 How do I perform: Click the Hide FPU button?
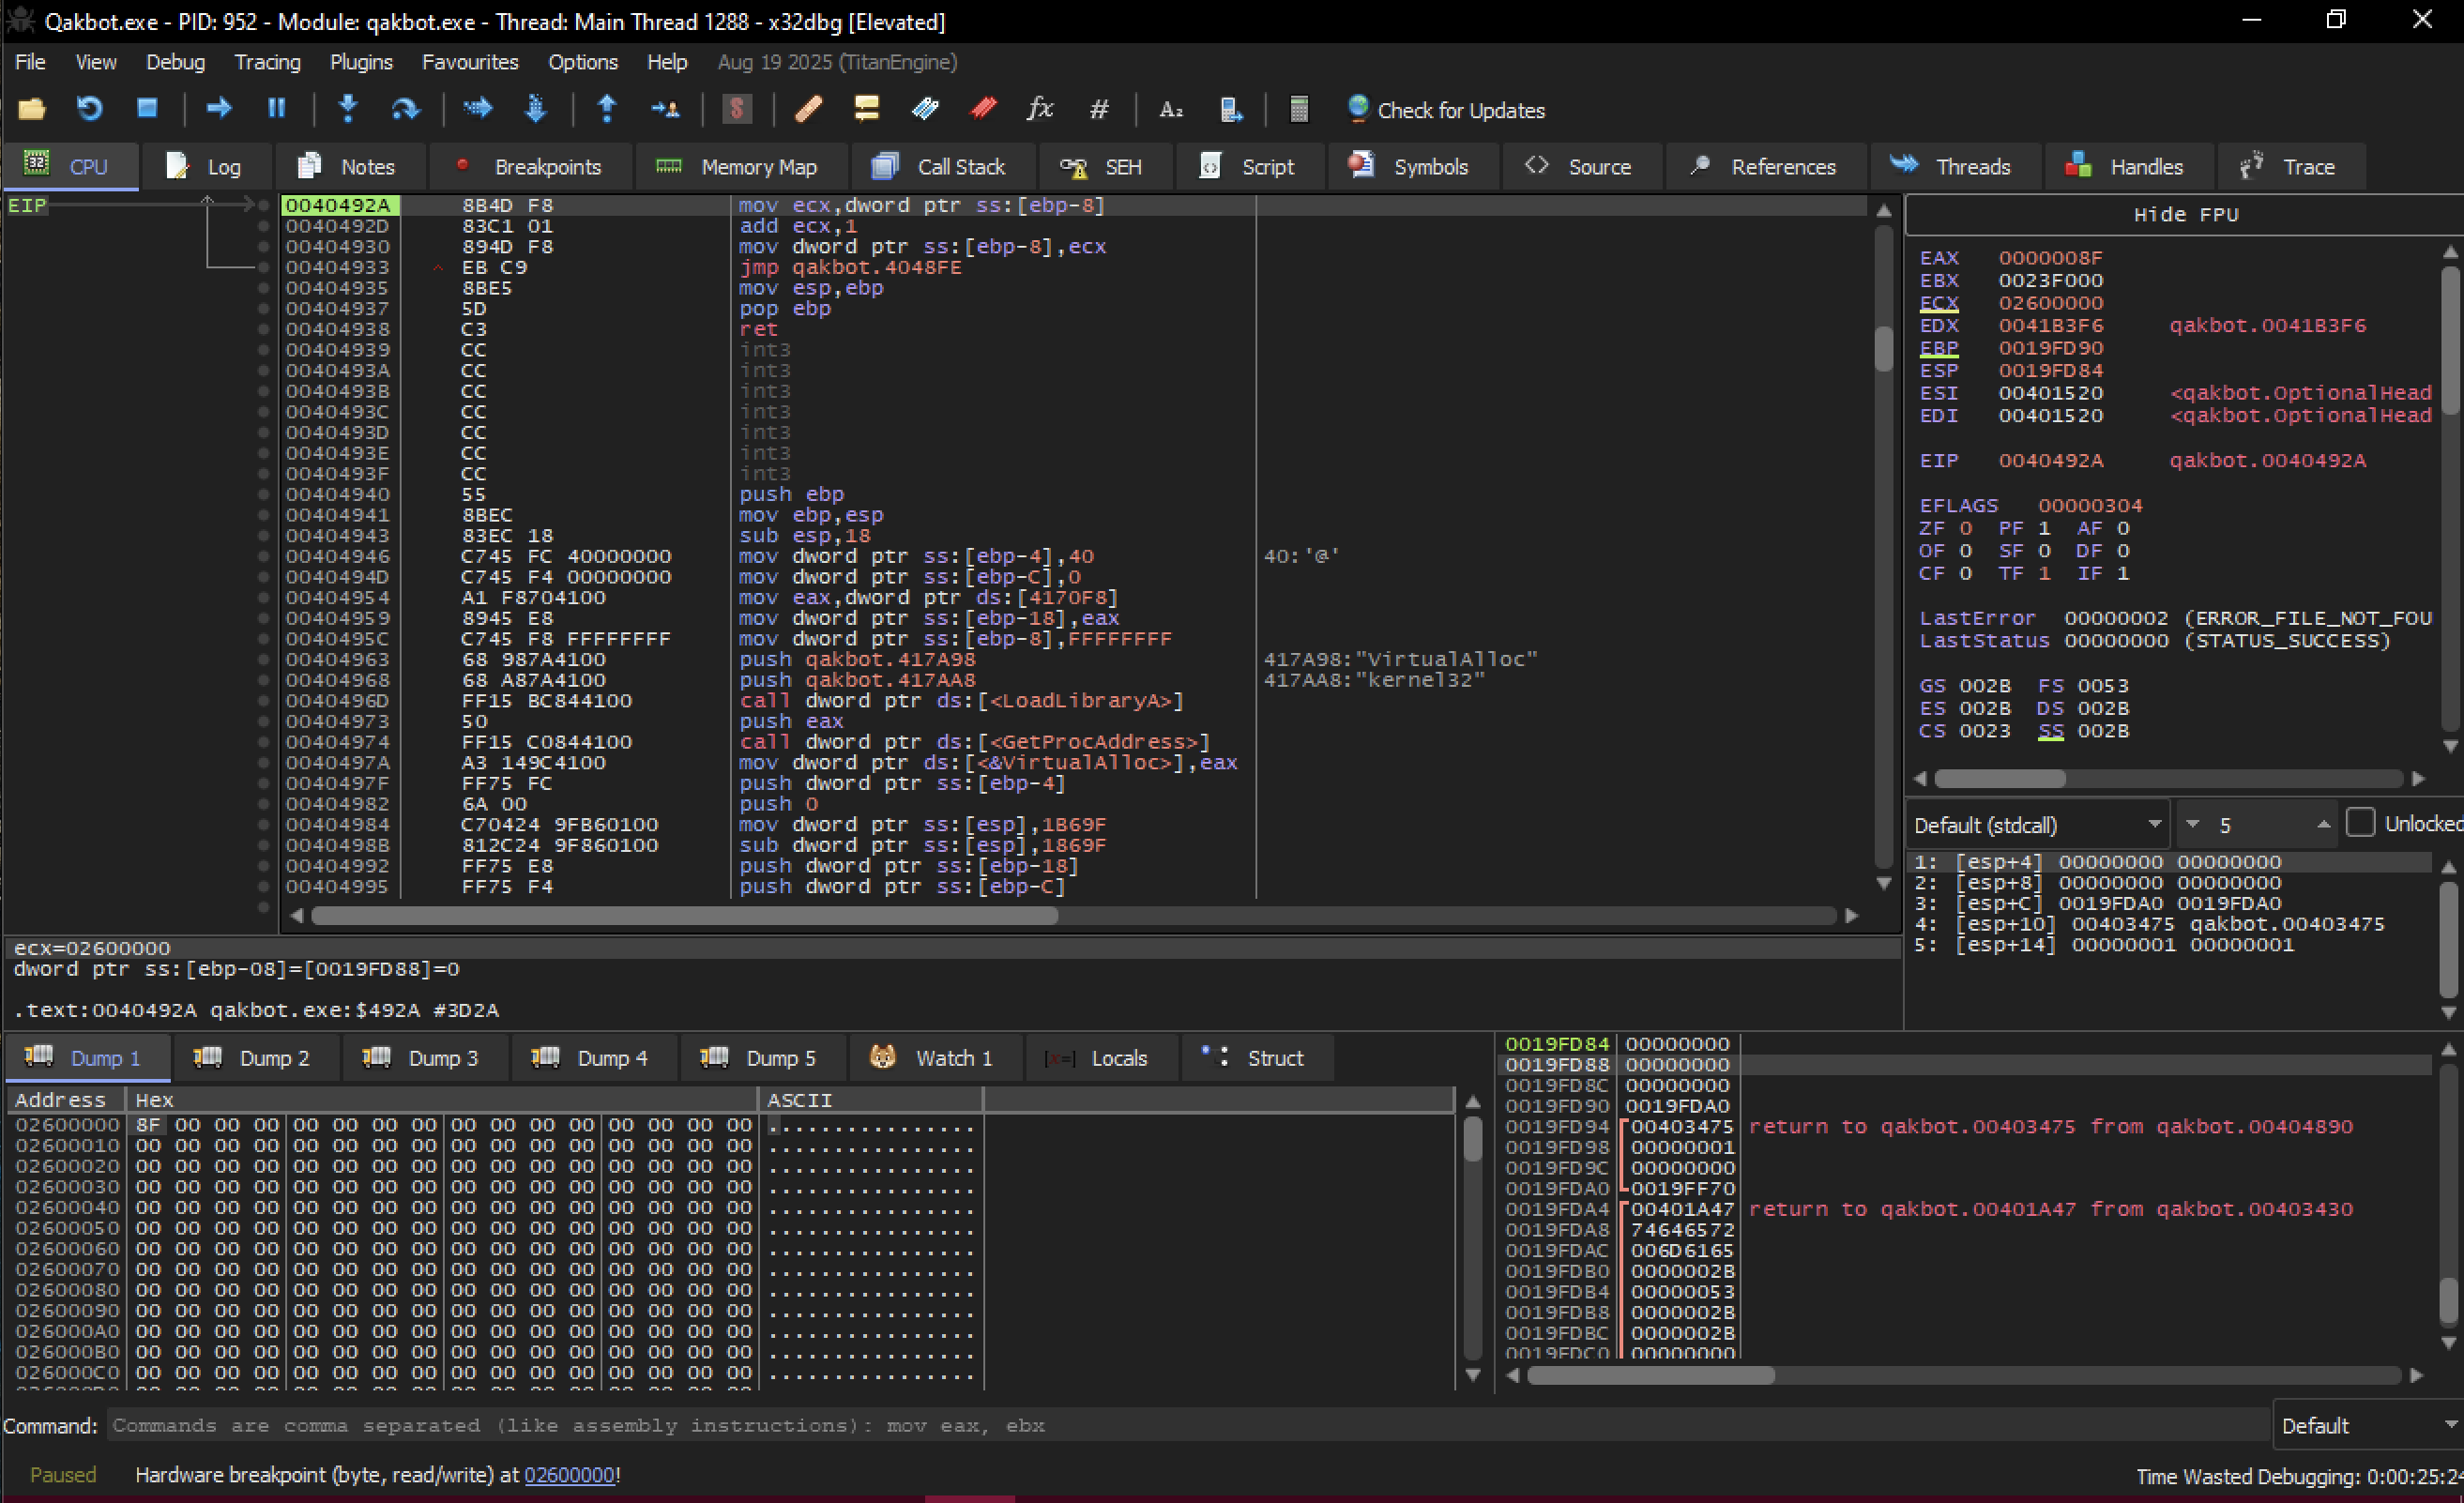[x=2185, y=215]
